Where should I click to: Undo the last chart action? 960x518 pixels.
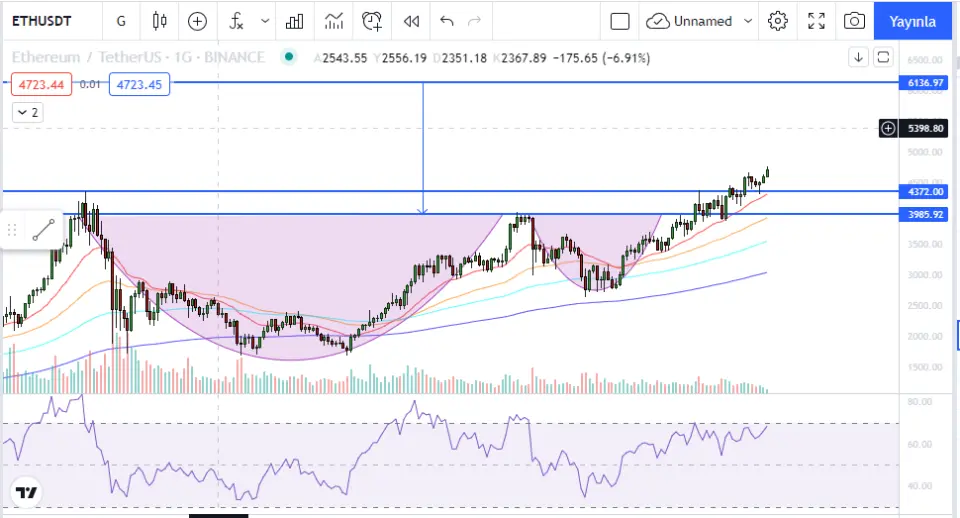[x=446, y=21]
